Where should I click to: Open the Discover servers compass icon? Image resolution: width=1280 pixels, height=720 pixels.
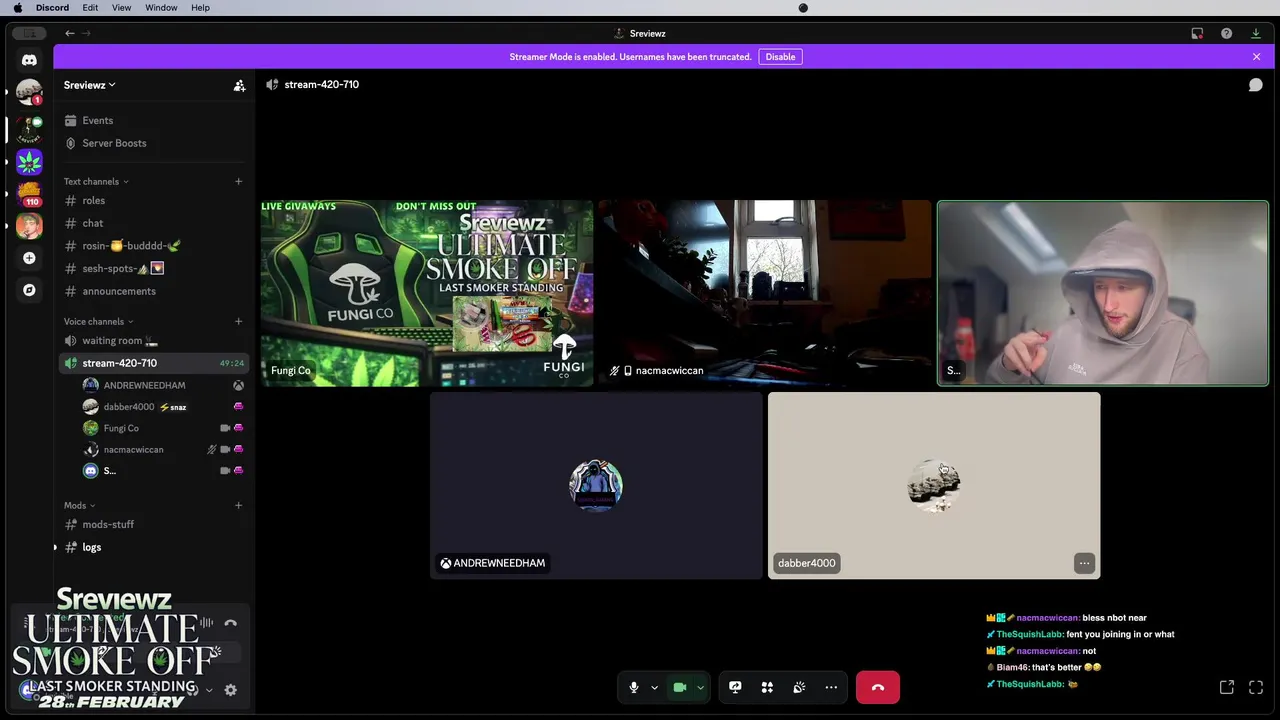coord(29,290)
